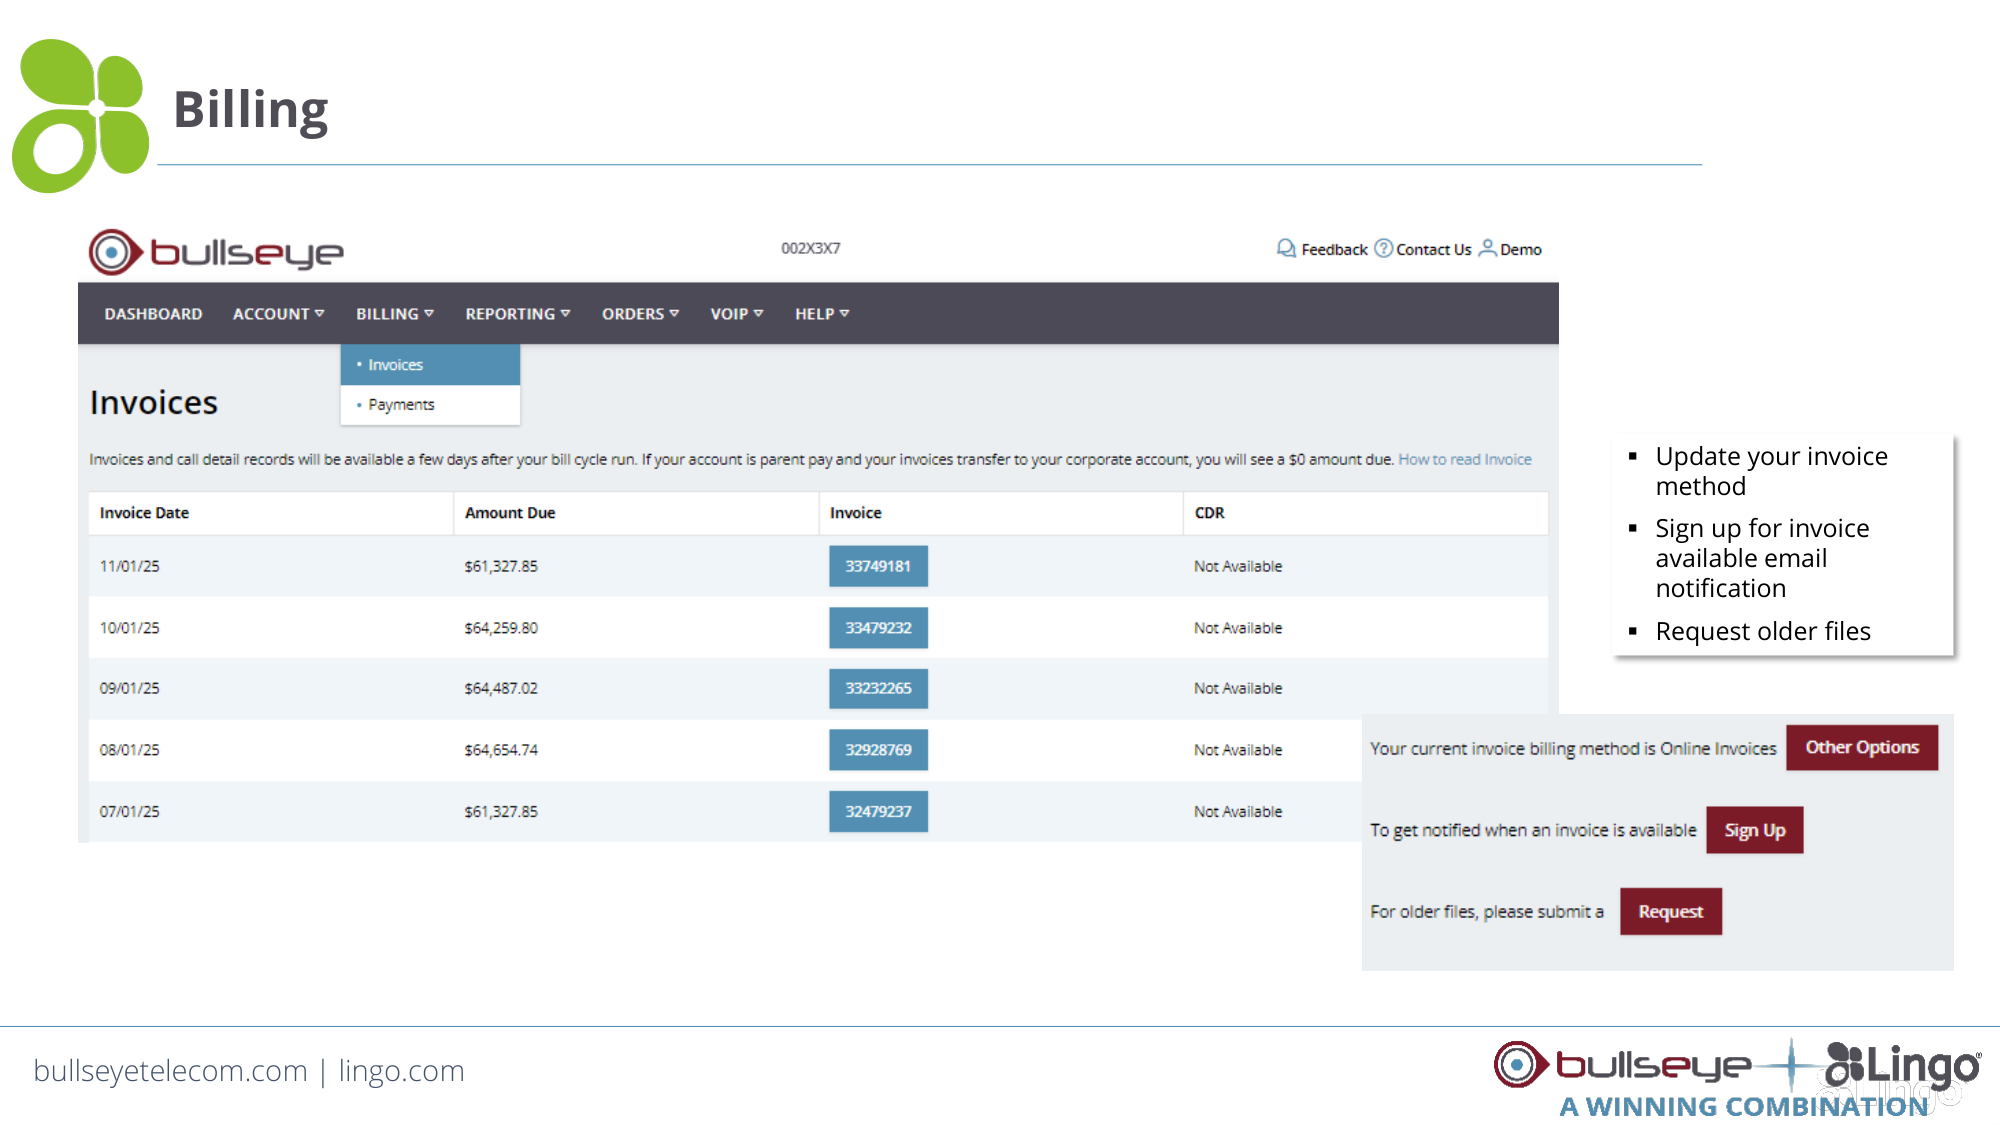This screenshot has width=2000, height=1125.
Task: Go to the Dashboard menu item
Action: coord(153,314)
